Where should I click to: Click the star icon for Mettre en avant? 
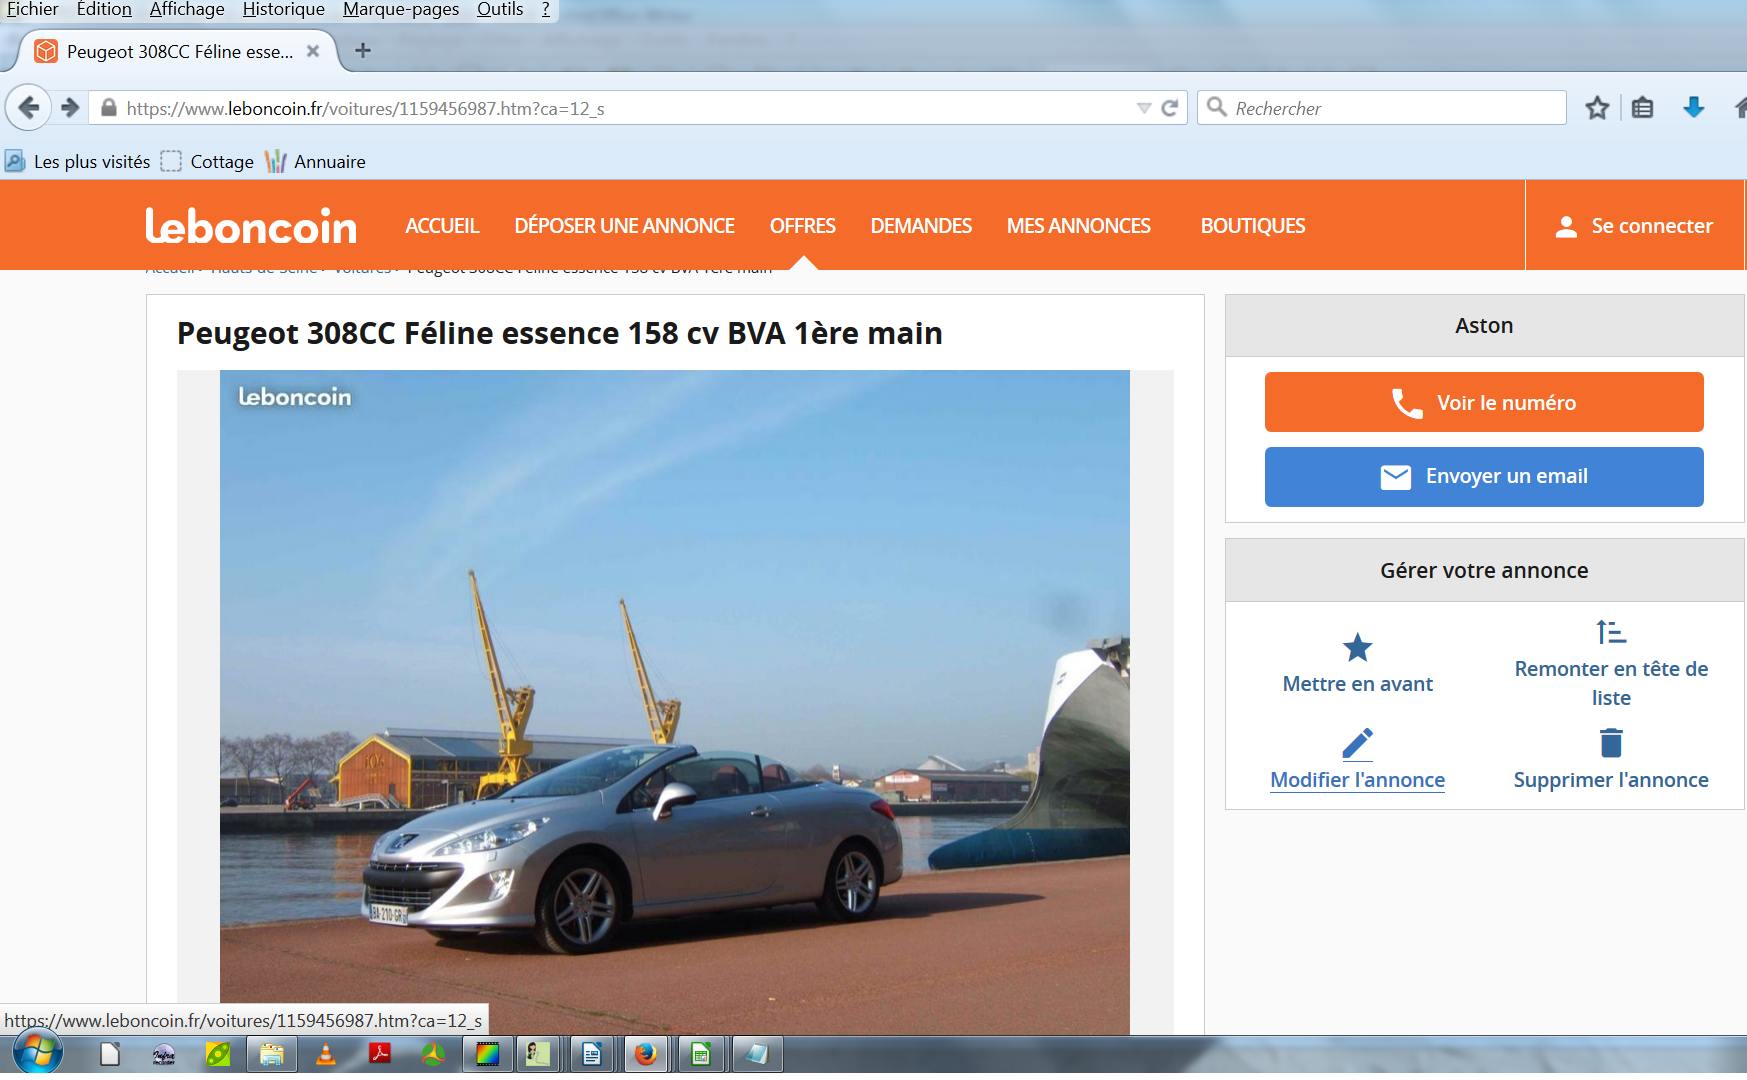click(x=1357, y=648)
